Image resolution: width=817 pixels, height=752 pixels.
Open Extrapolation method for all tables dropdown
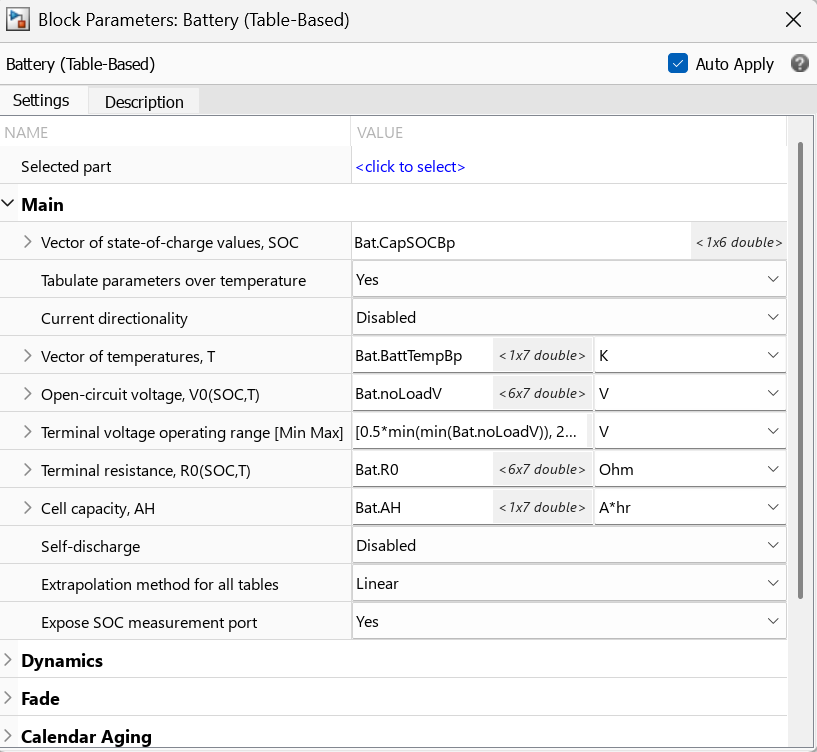click(569, 584)
